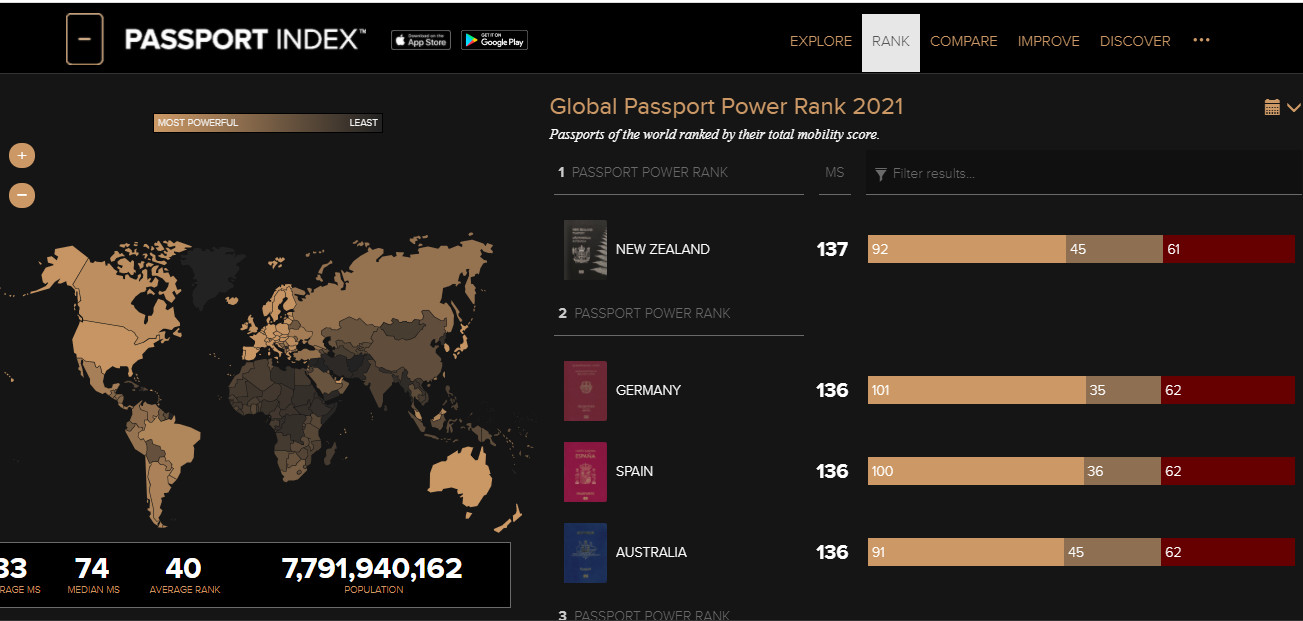The height and width of the screenshot is (621, 1303).
Task: Click the Filter results input field
Action: pos(1084,173)
